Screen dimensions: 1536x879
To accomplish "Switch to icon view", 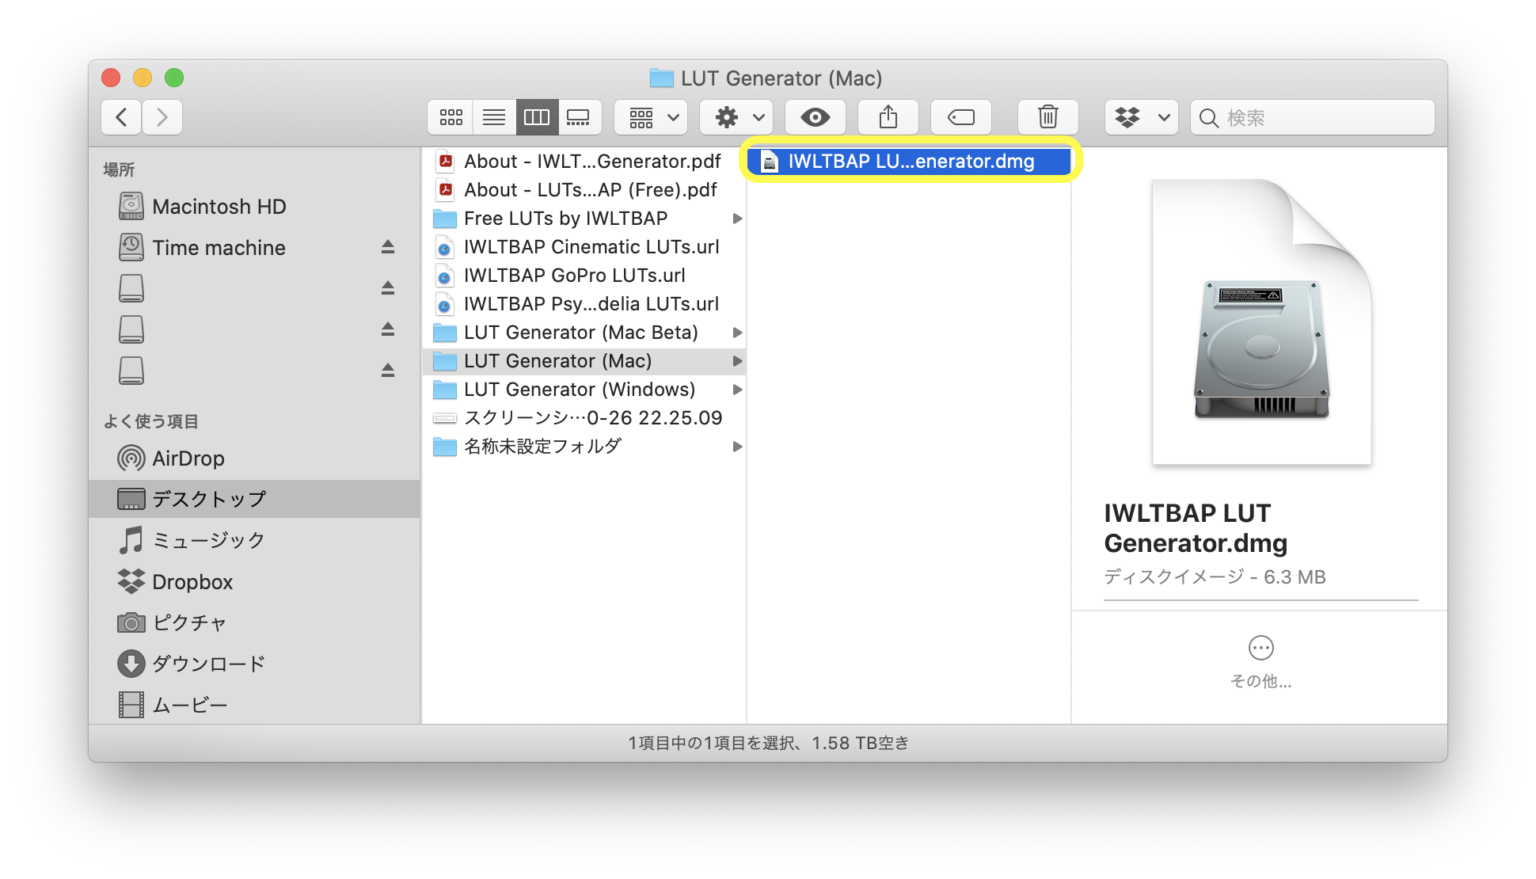I will pyautogui.click(x=451, y=117).
